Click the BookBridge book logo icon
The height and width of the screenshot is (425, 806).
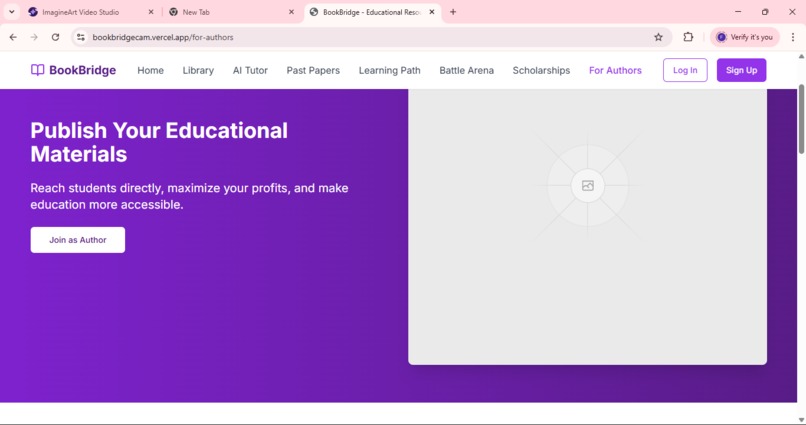38,70
